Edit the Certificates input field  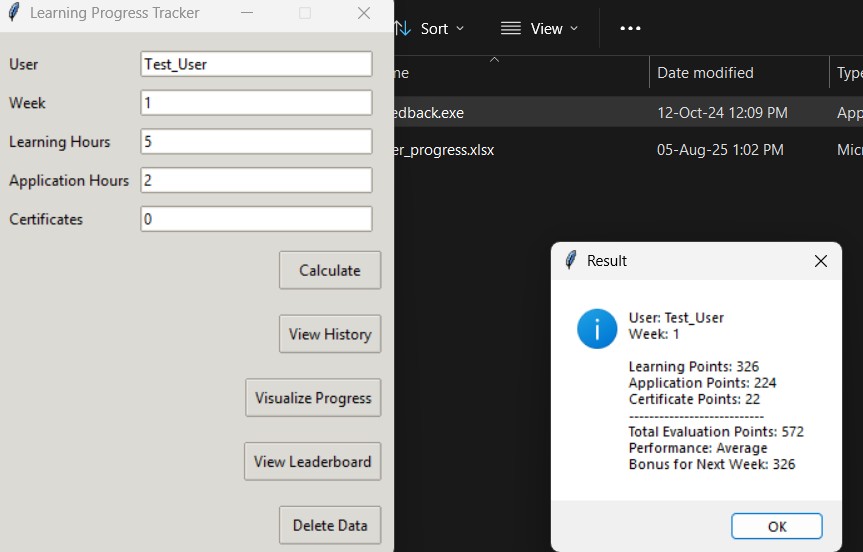[256, 219]
